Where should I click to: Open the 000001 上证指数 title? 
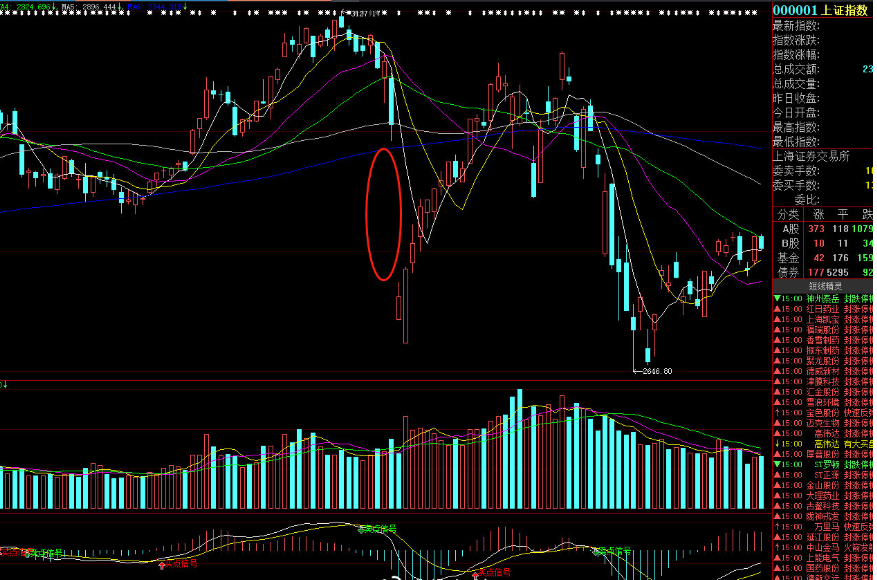coord(820,9)
